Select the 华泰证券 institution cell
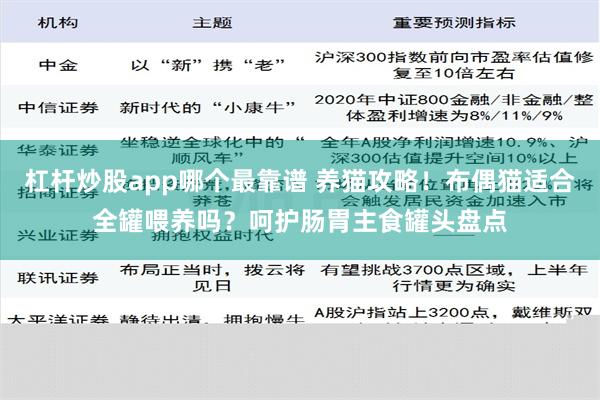Viewport: 600px width, 400px height. point(58,150)
